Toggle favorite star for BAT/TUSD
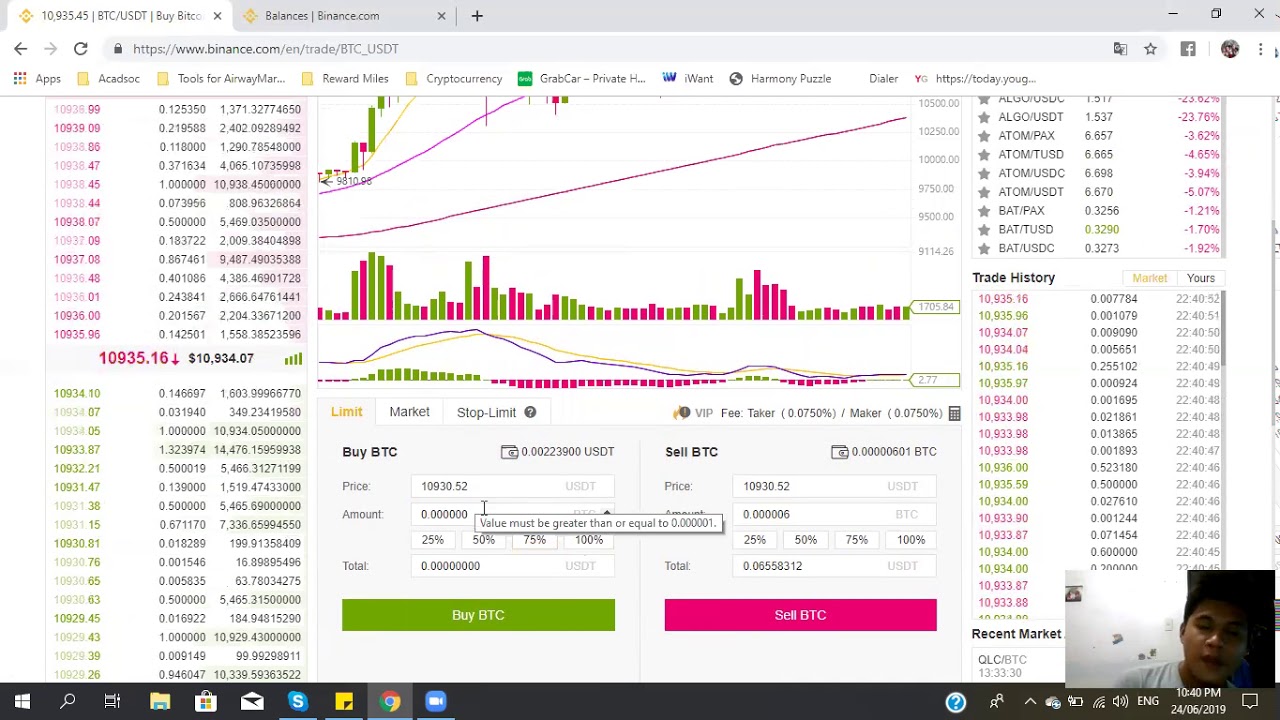 tap(984, 230)
